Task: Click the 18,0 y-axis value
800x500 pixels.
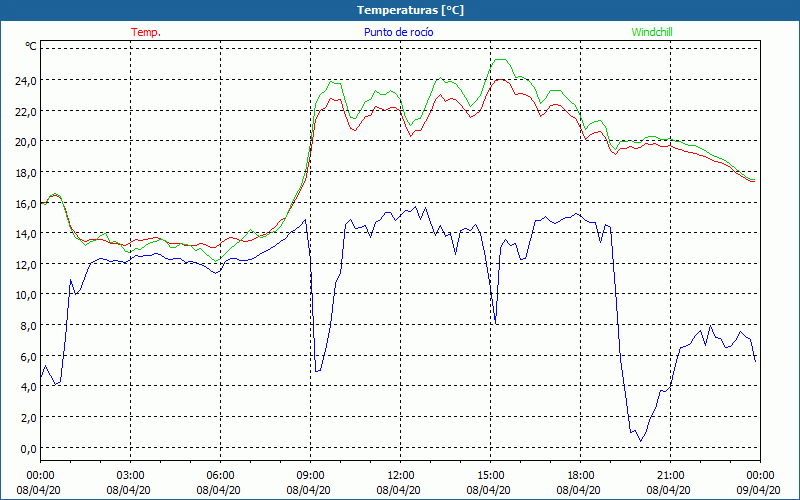Action: [26, 172]
